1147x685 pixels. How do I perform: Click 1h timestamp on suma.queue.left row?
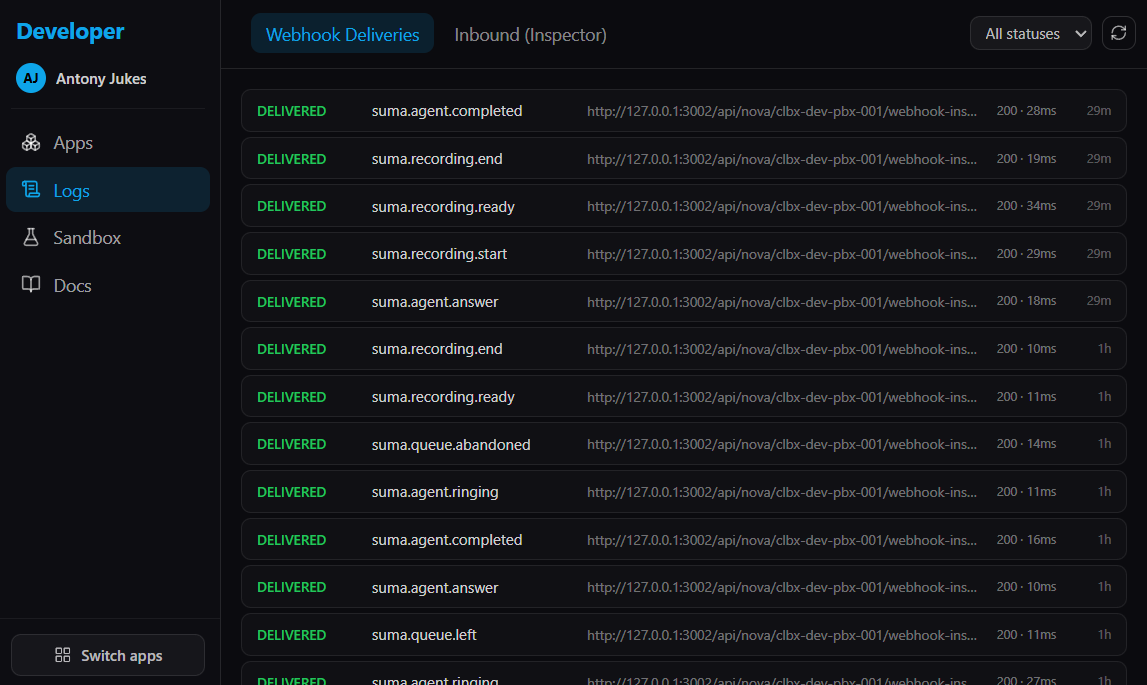pyautogui.click(x=1105, y=635)
